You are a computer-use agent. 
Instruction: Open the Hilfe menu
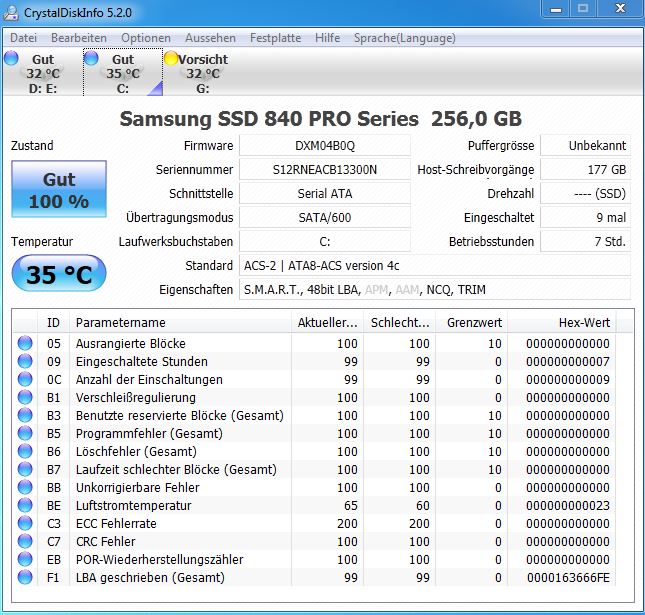[327, 38]
